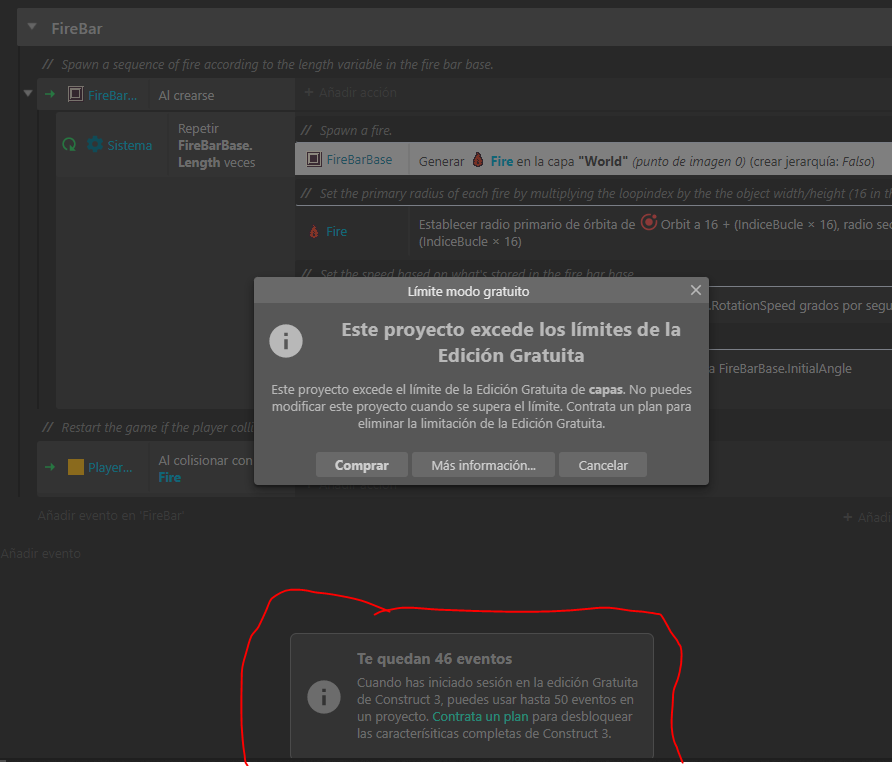Click the FireBarBase object name in action
Screen dimensions: 892x766
pos(359,160)
